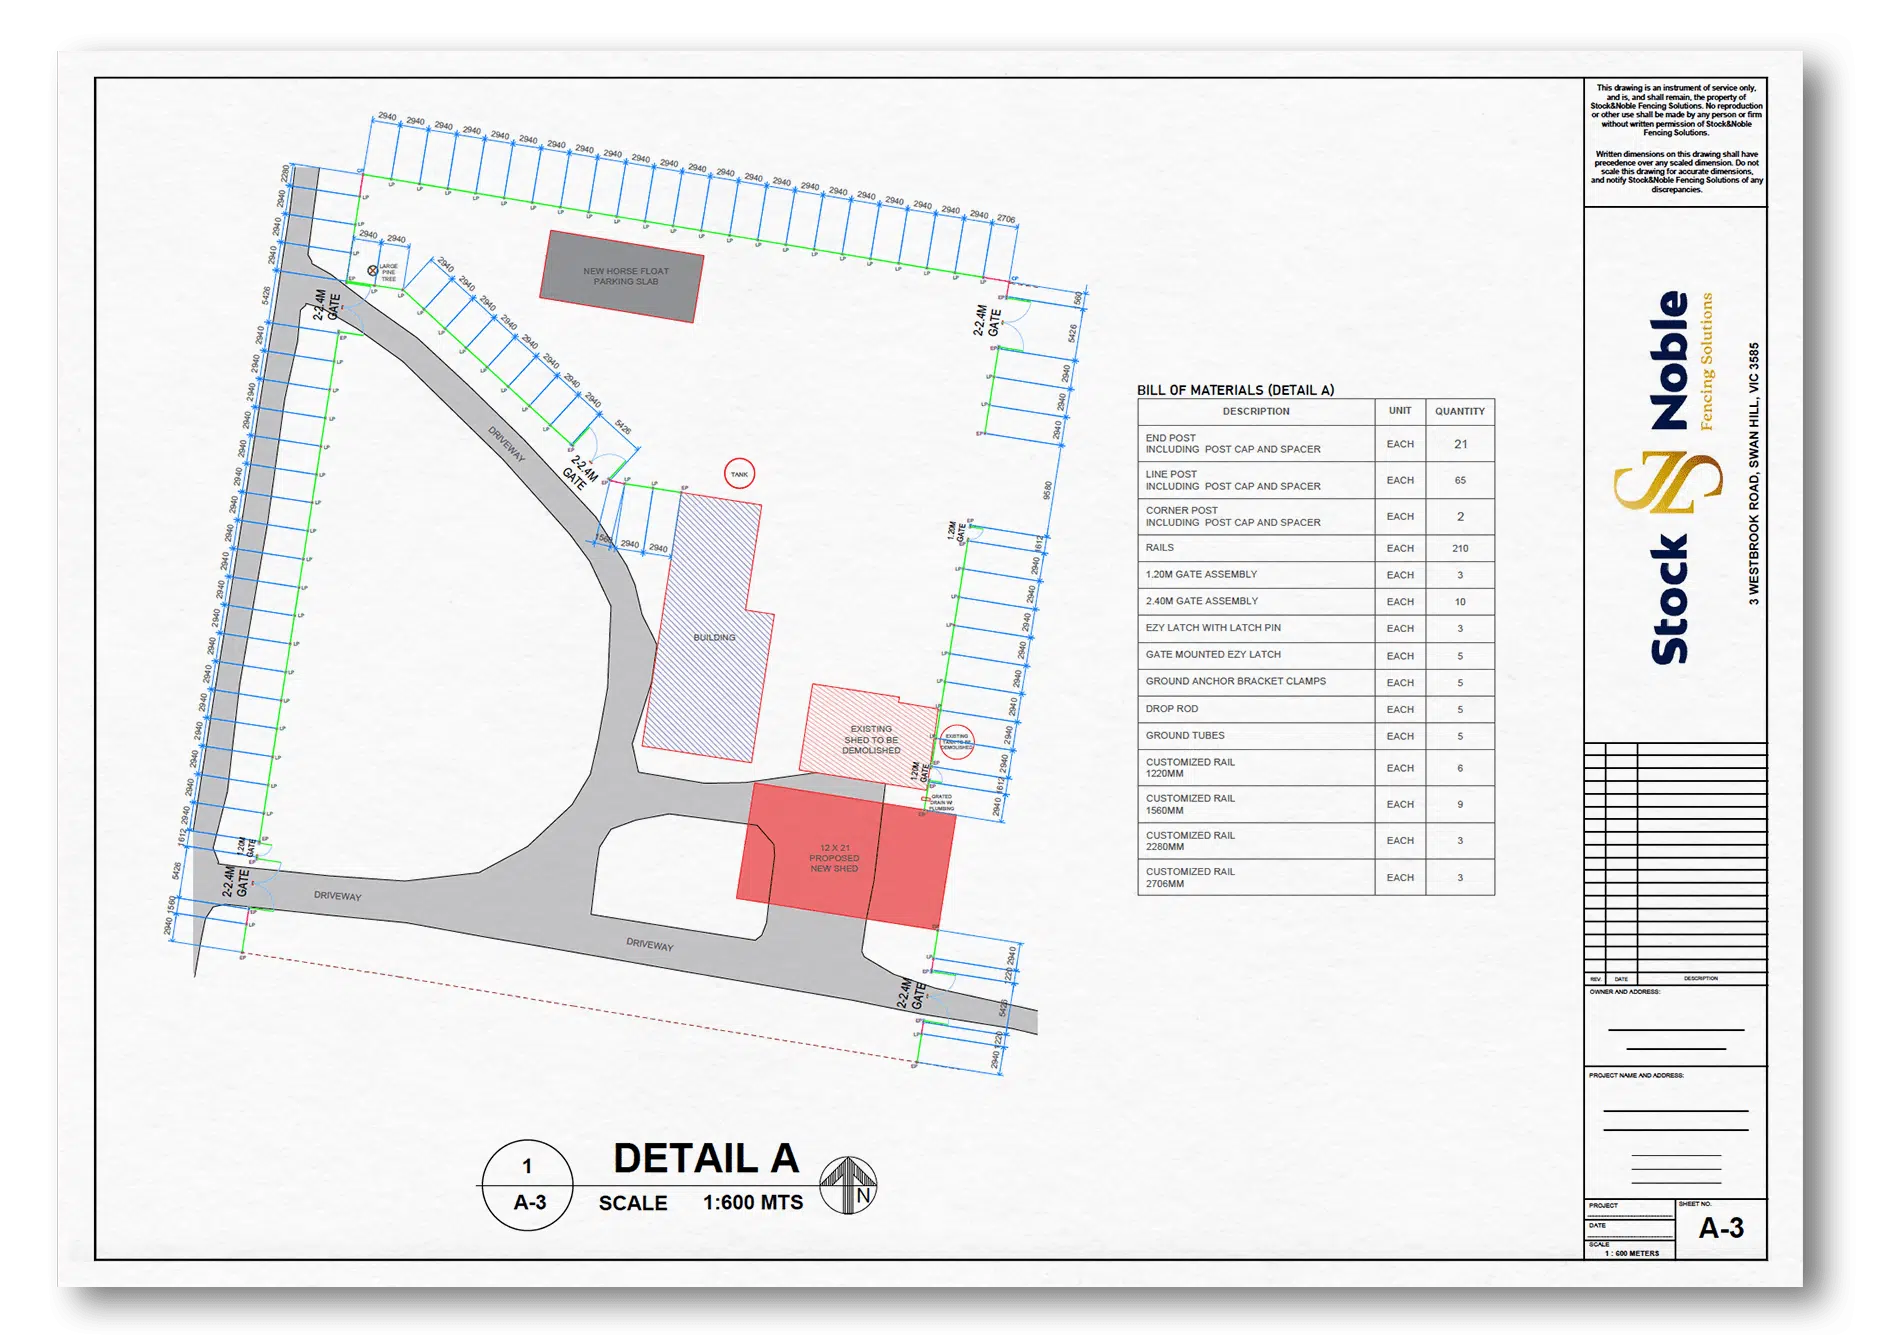The height and width of the screenshot is (1339, 1878).
Task: Click the Bill of Materials (Detail A) heading
Action: (x=1235, y=390)
